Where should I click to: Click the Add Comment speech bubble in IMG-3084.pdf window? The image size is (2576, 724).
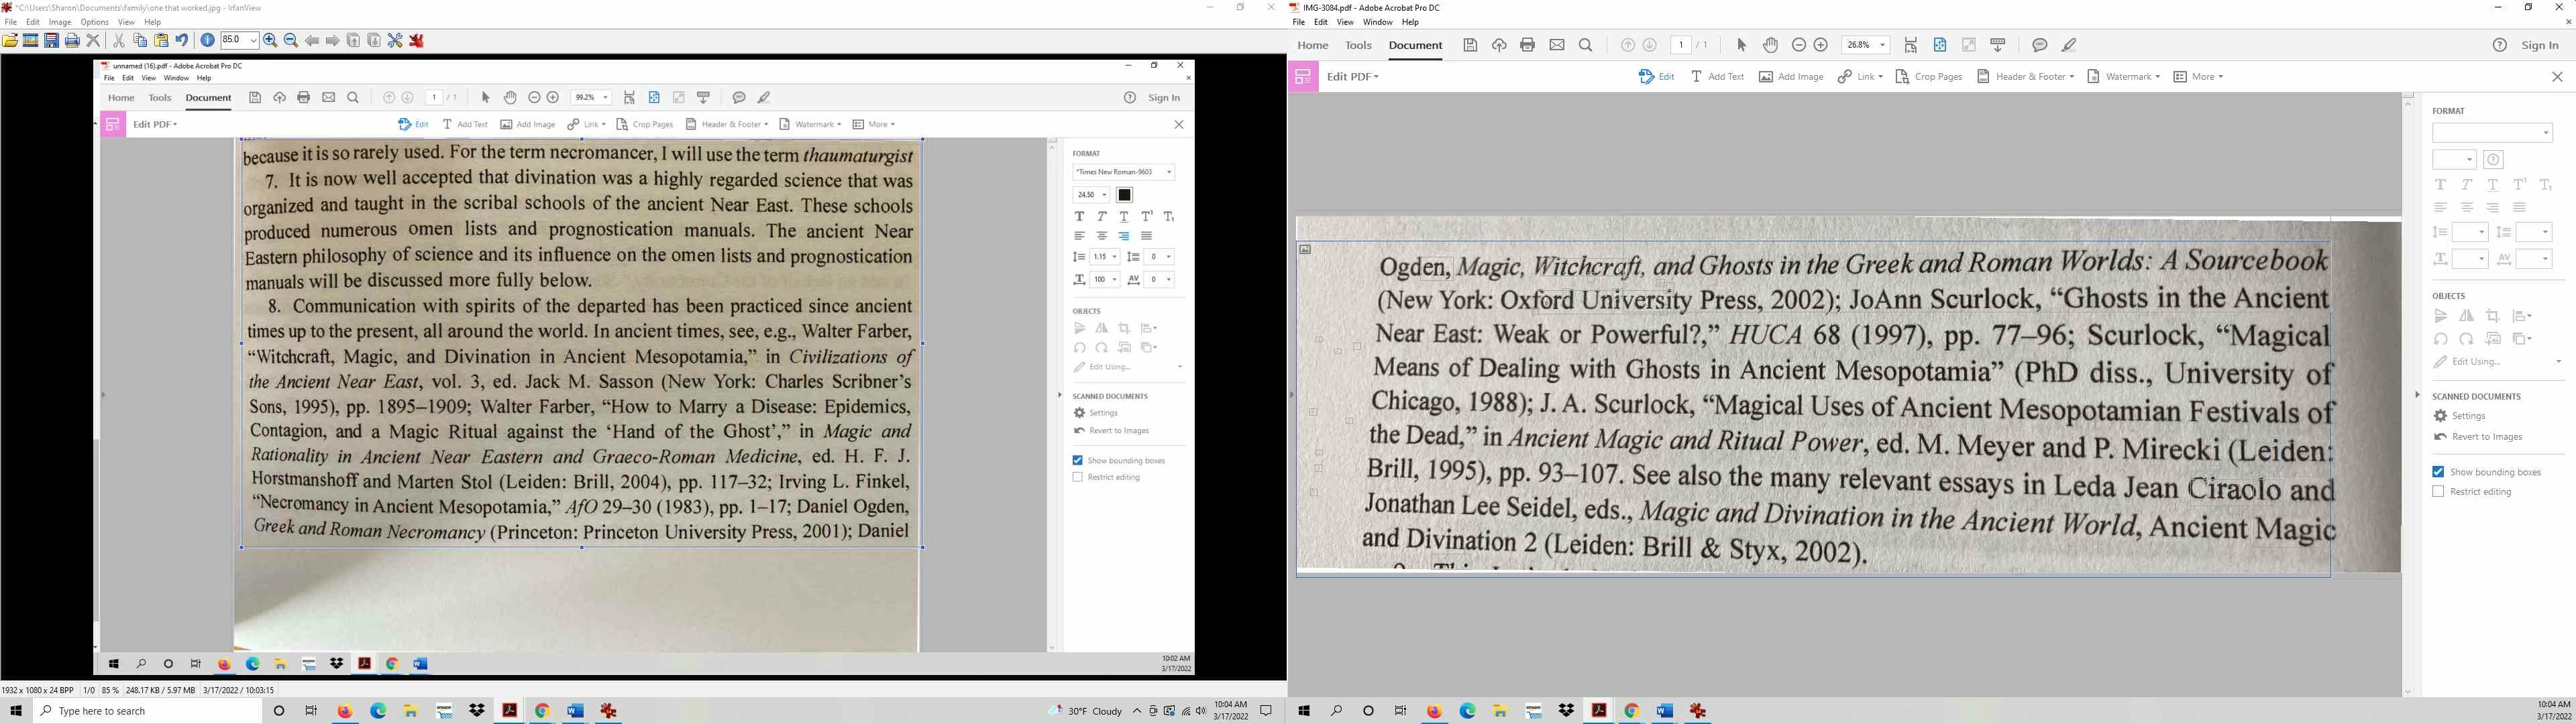2040,45
